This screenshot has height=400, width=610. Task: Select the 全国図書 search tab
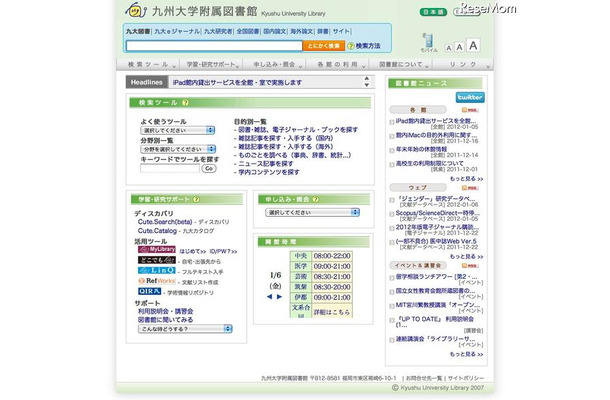click(x=247, y=32)
